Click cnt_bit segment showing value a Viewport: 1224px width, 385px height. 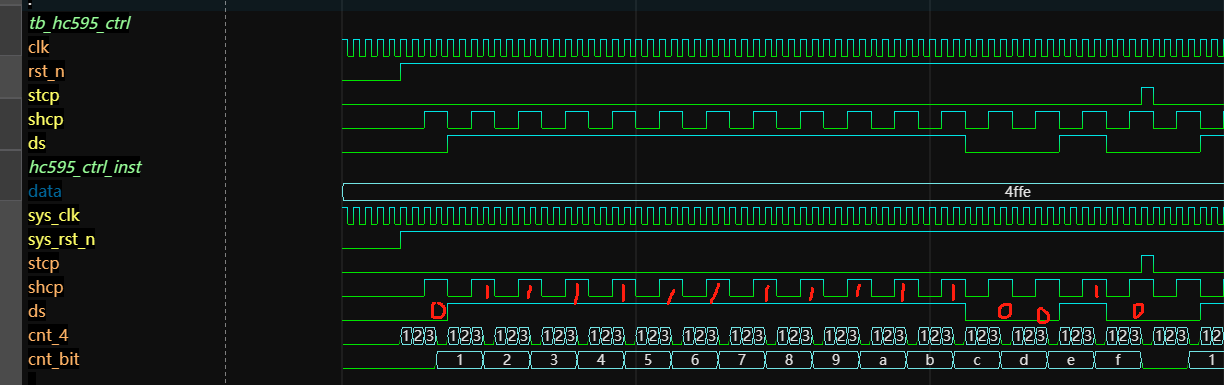882,360
